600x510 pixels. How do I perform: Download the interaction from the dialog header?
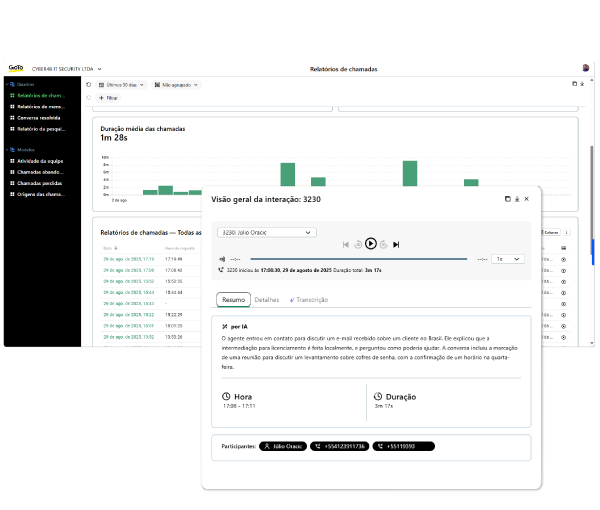(517, 199)
